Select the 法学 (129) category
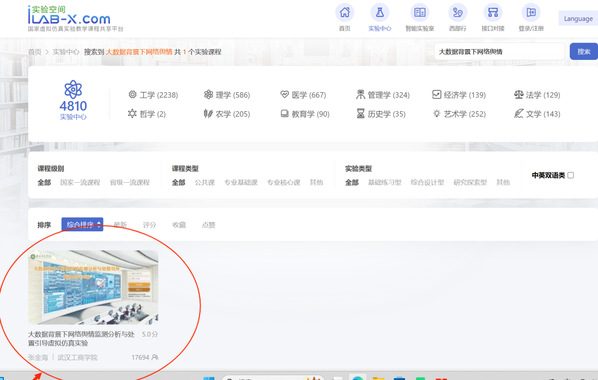Image resolution: width=598 pixels, height=380 pixels. coord(537,95)
